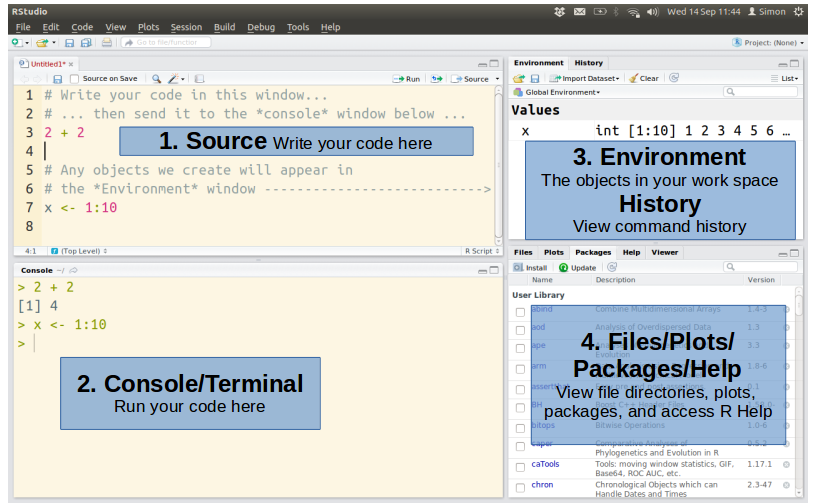Save current document in main toolbar
This screenshot has width=816, height=504.
coord(69,43)
